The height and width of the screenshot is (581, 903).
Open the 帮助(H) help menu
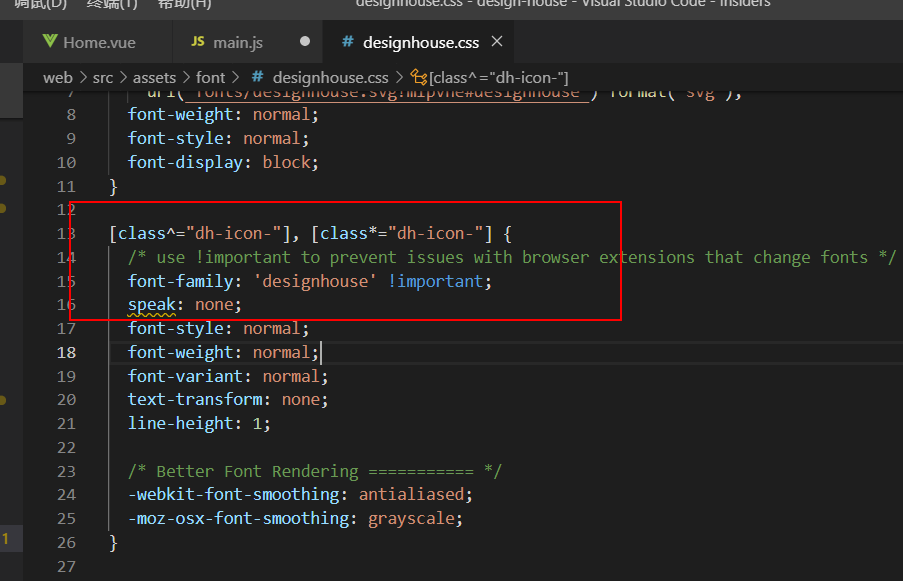coord(184,4)
